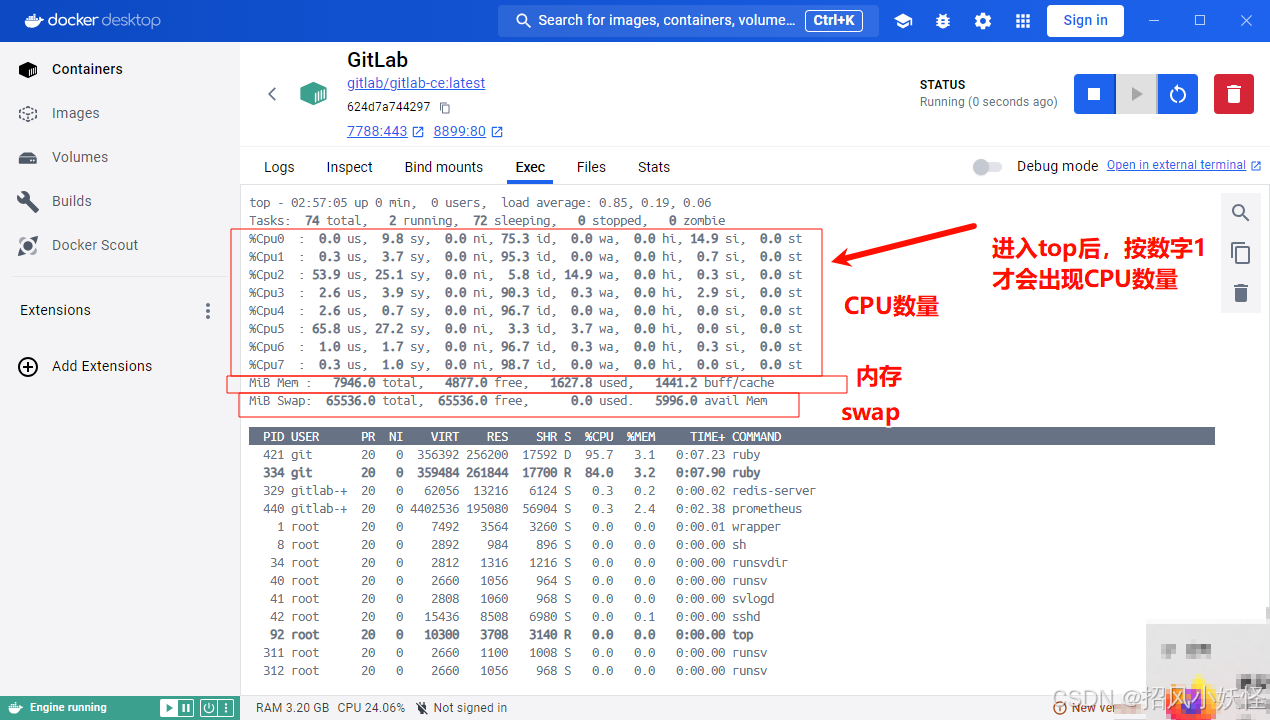Focus the Search for images, containers field
Screen dimensions: 1270x720
[x=688, y=20]
